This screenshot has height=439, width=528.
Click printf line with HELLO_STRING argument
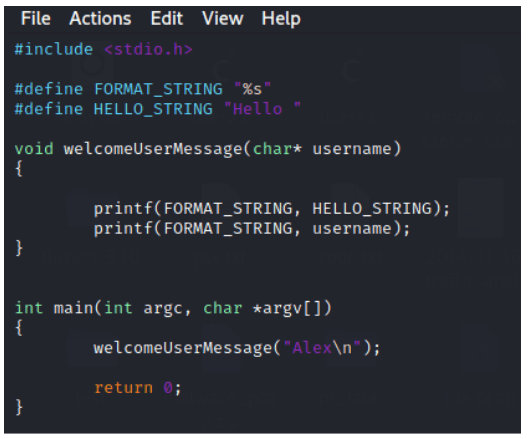[272, 209]
